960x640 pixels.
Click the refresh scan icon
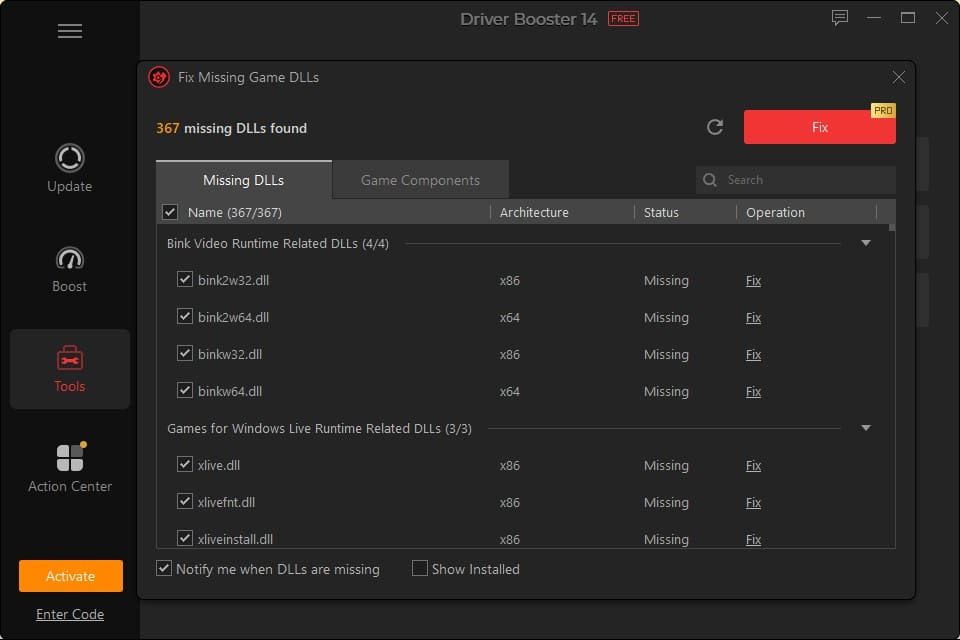(715, 127)
